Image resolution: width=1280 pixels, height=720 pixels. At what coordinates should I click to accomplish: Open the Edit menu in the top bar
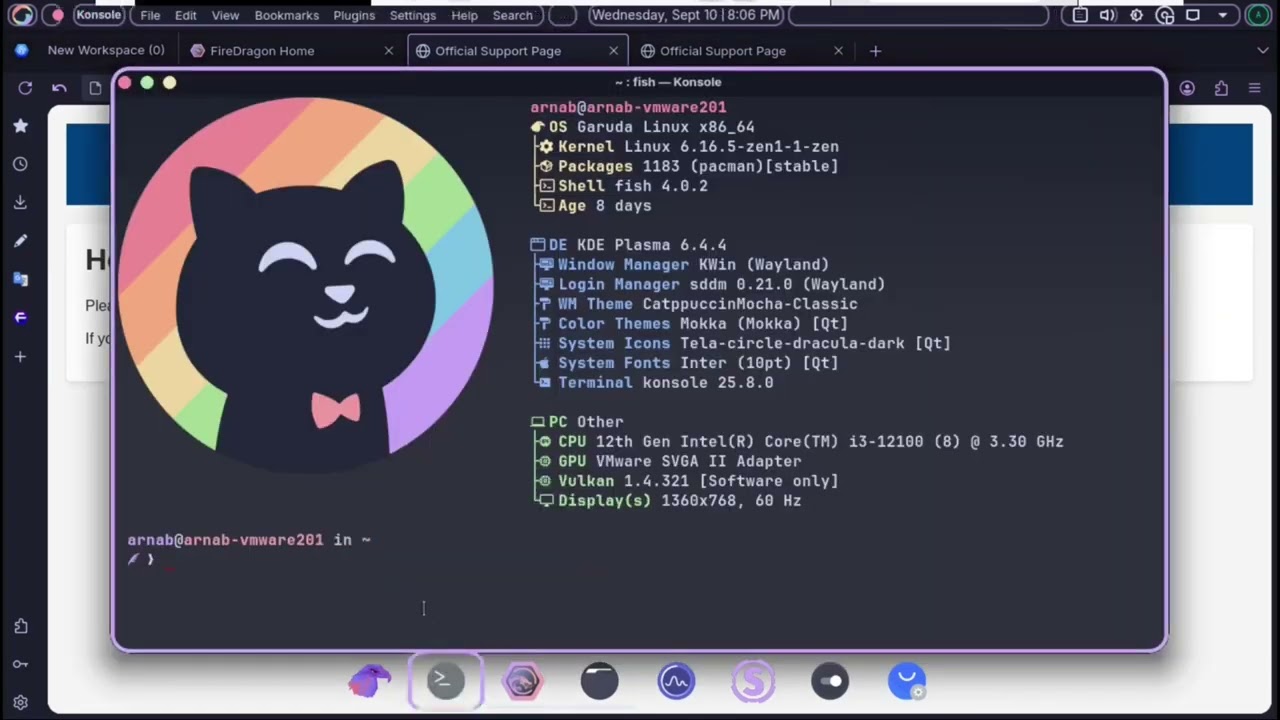(x=185, y=15)
